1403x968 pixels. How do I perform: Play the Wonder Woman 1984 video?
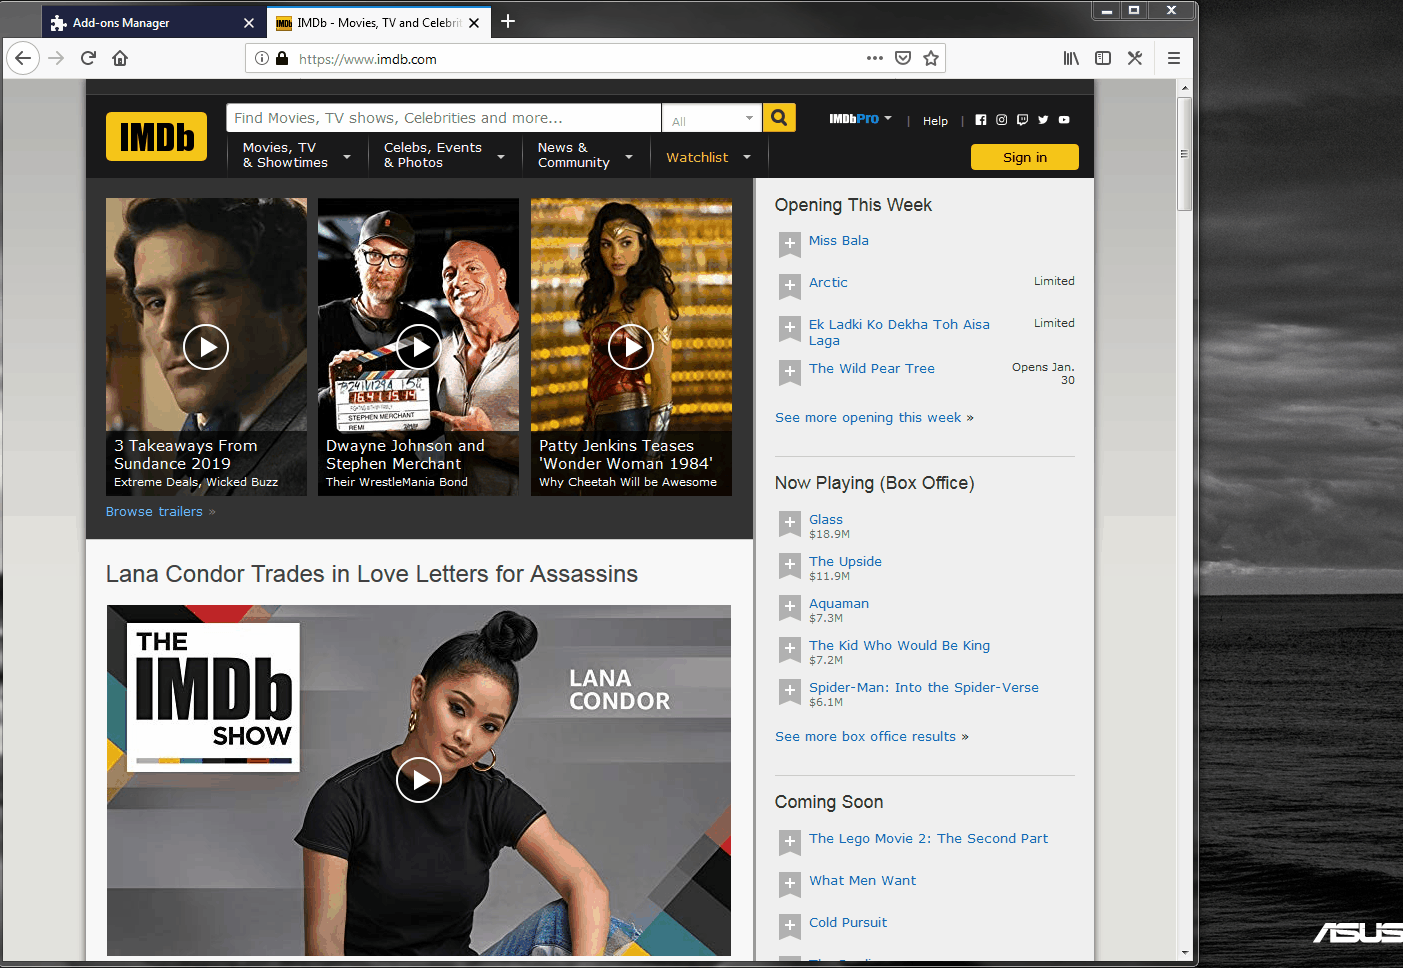631,347
